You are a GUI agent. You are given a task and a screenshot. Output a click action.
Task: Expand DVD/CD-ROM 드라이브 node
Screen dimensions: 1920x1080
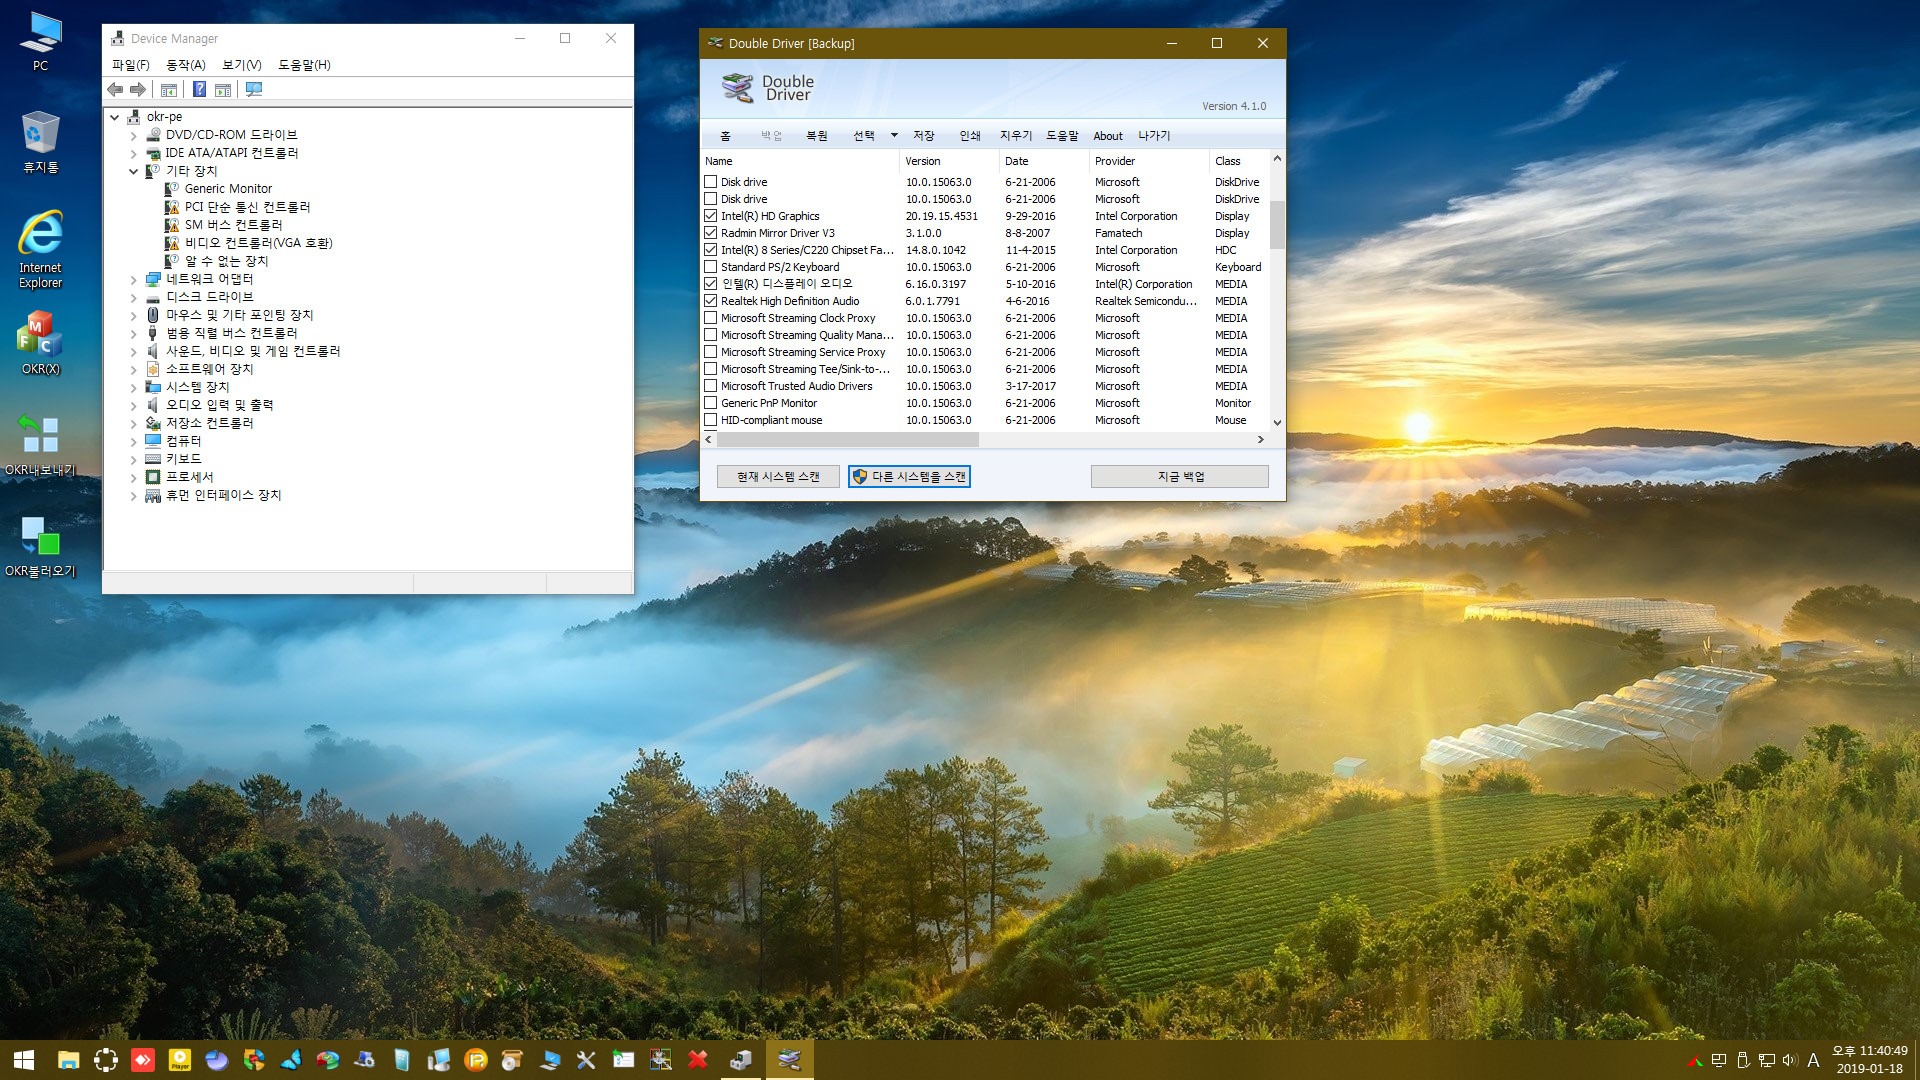[133, 135]
